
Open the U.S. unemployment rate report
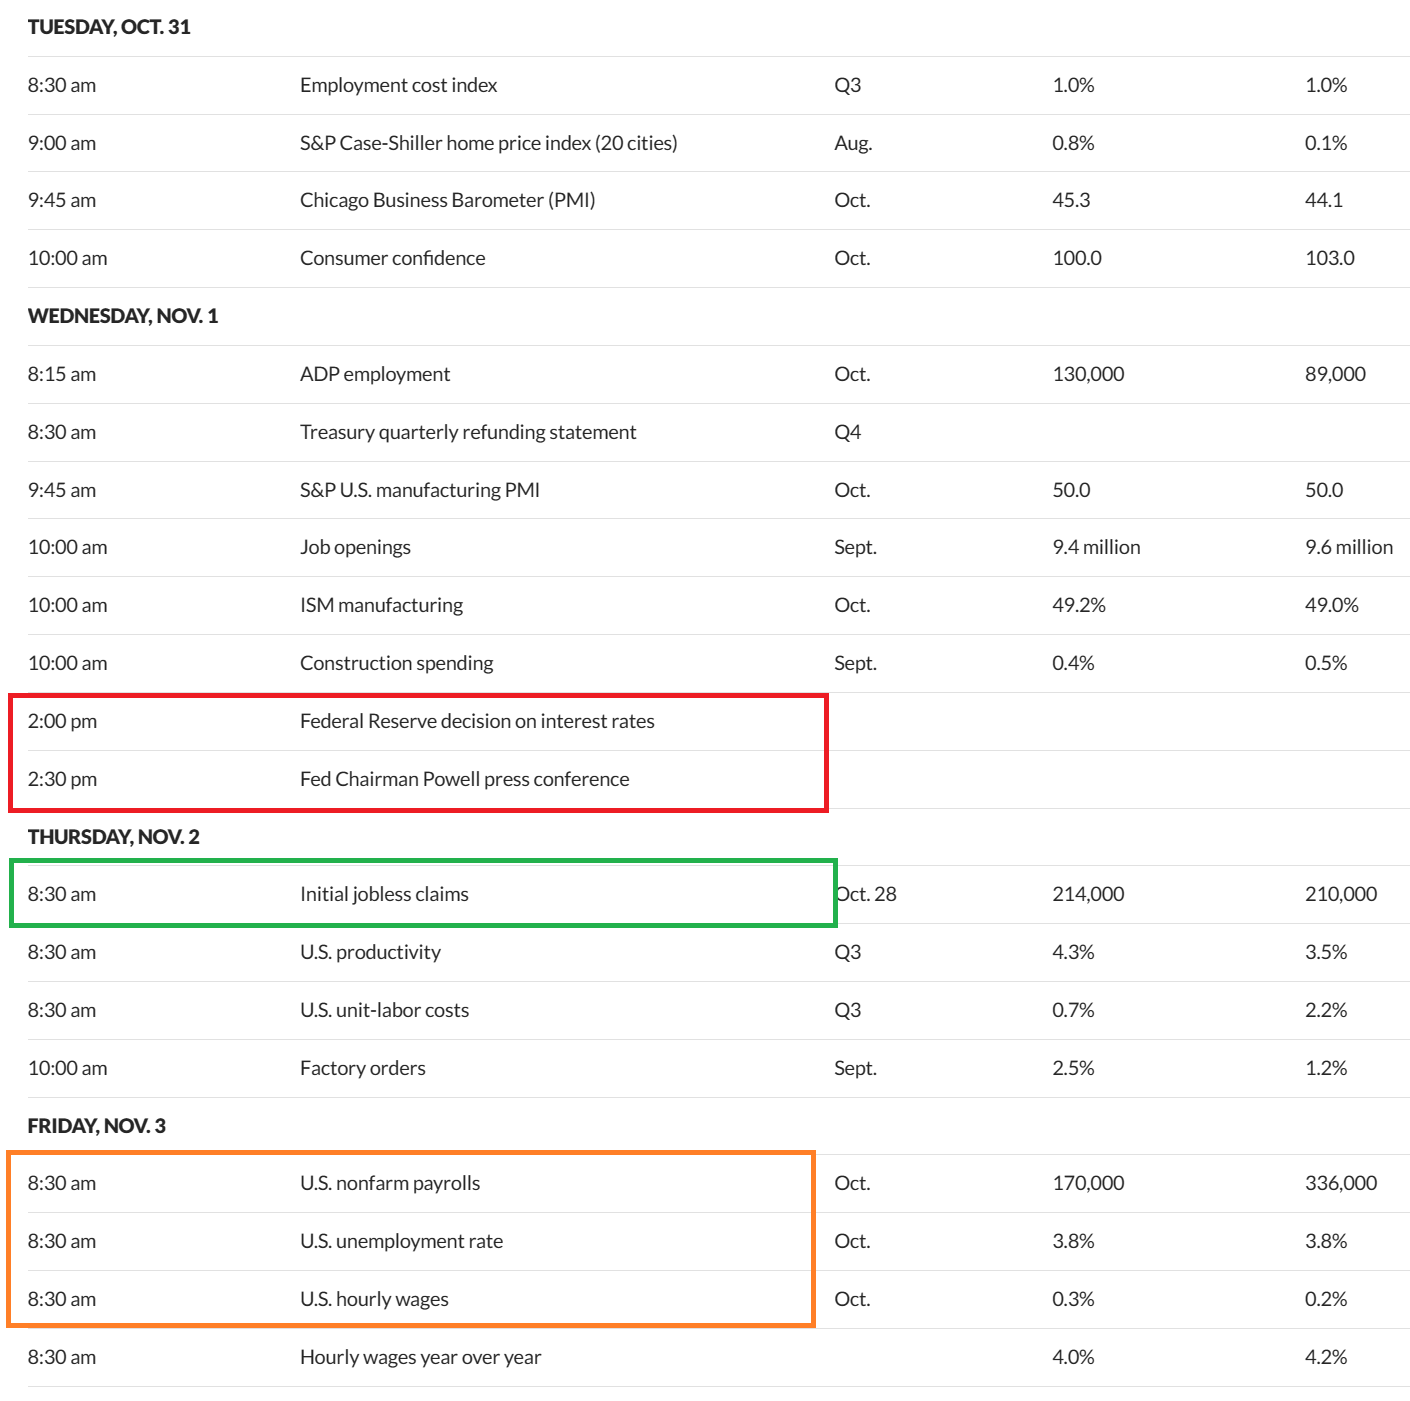point(401,1241)
